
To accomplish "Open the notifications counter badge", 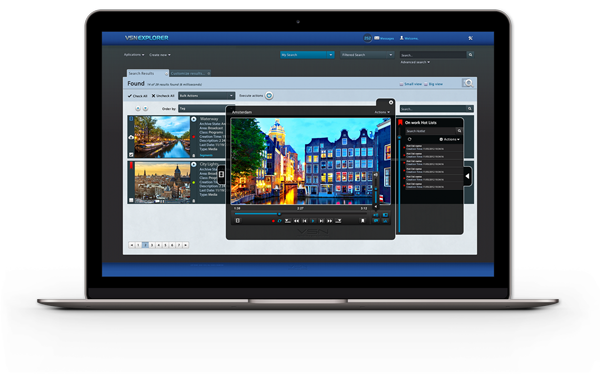I will 367,38.
